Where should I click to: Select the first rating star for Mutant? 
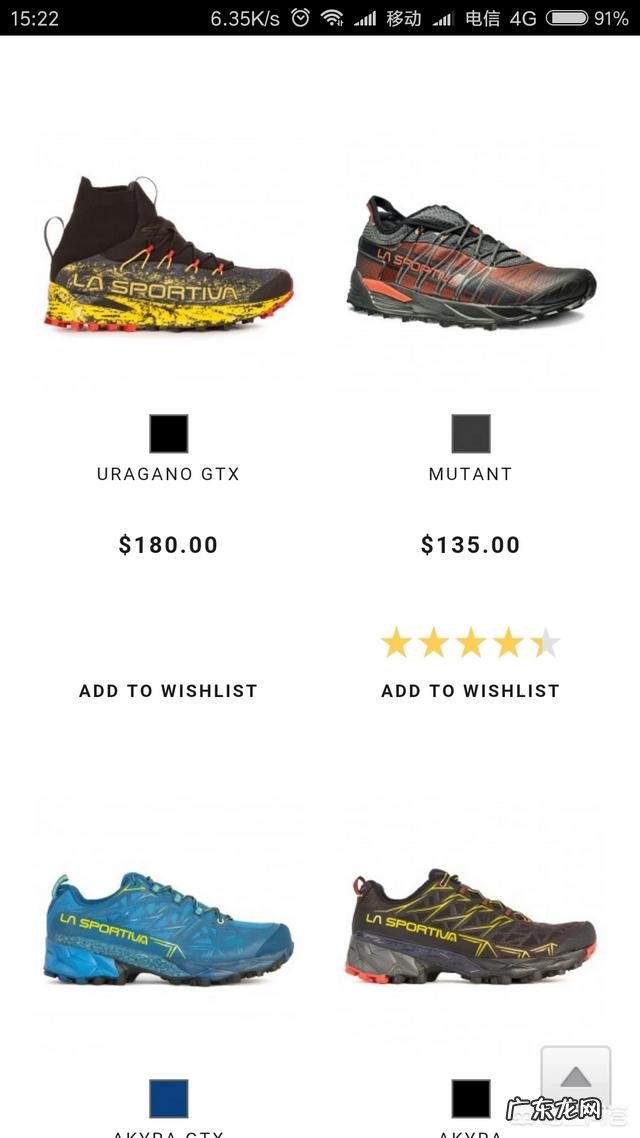(x=396, y=643)
